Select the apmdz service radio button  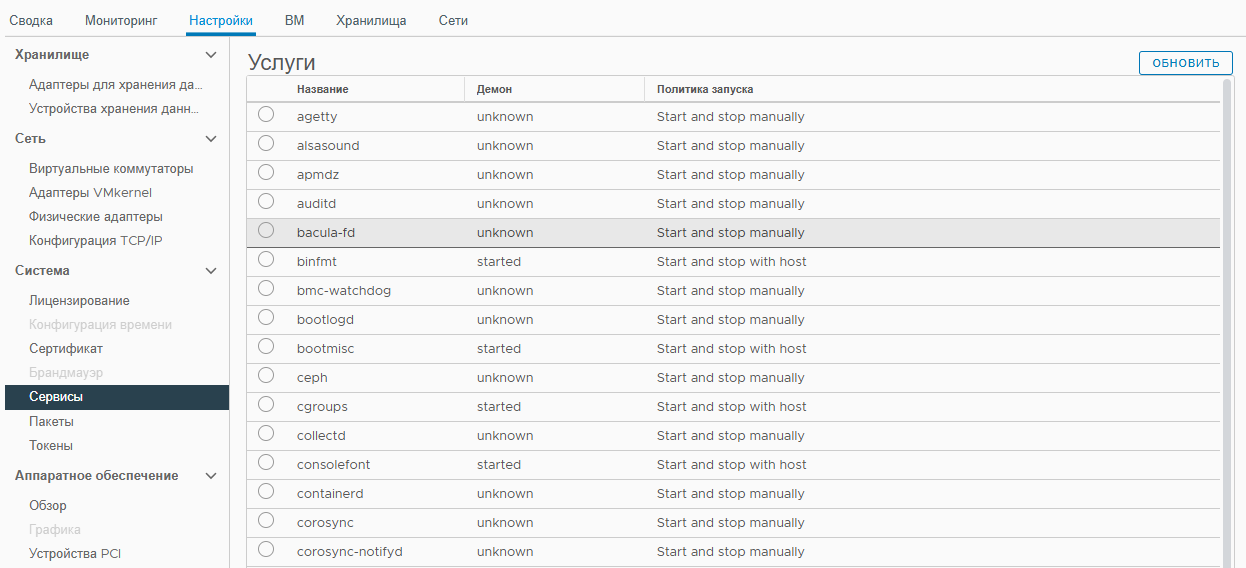(x=266, y=172)
